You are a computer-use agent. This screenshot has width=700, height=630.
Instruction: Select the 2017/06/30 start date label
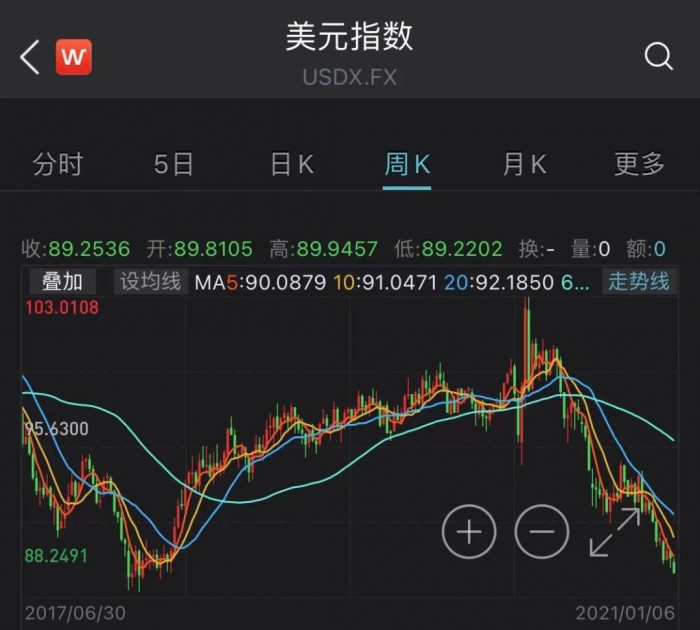pos(75,613)
